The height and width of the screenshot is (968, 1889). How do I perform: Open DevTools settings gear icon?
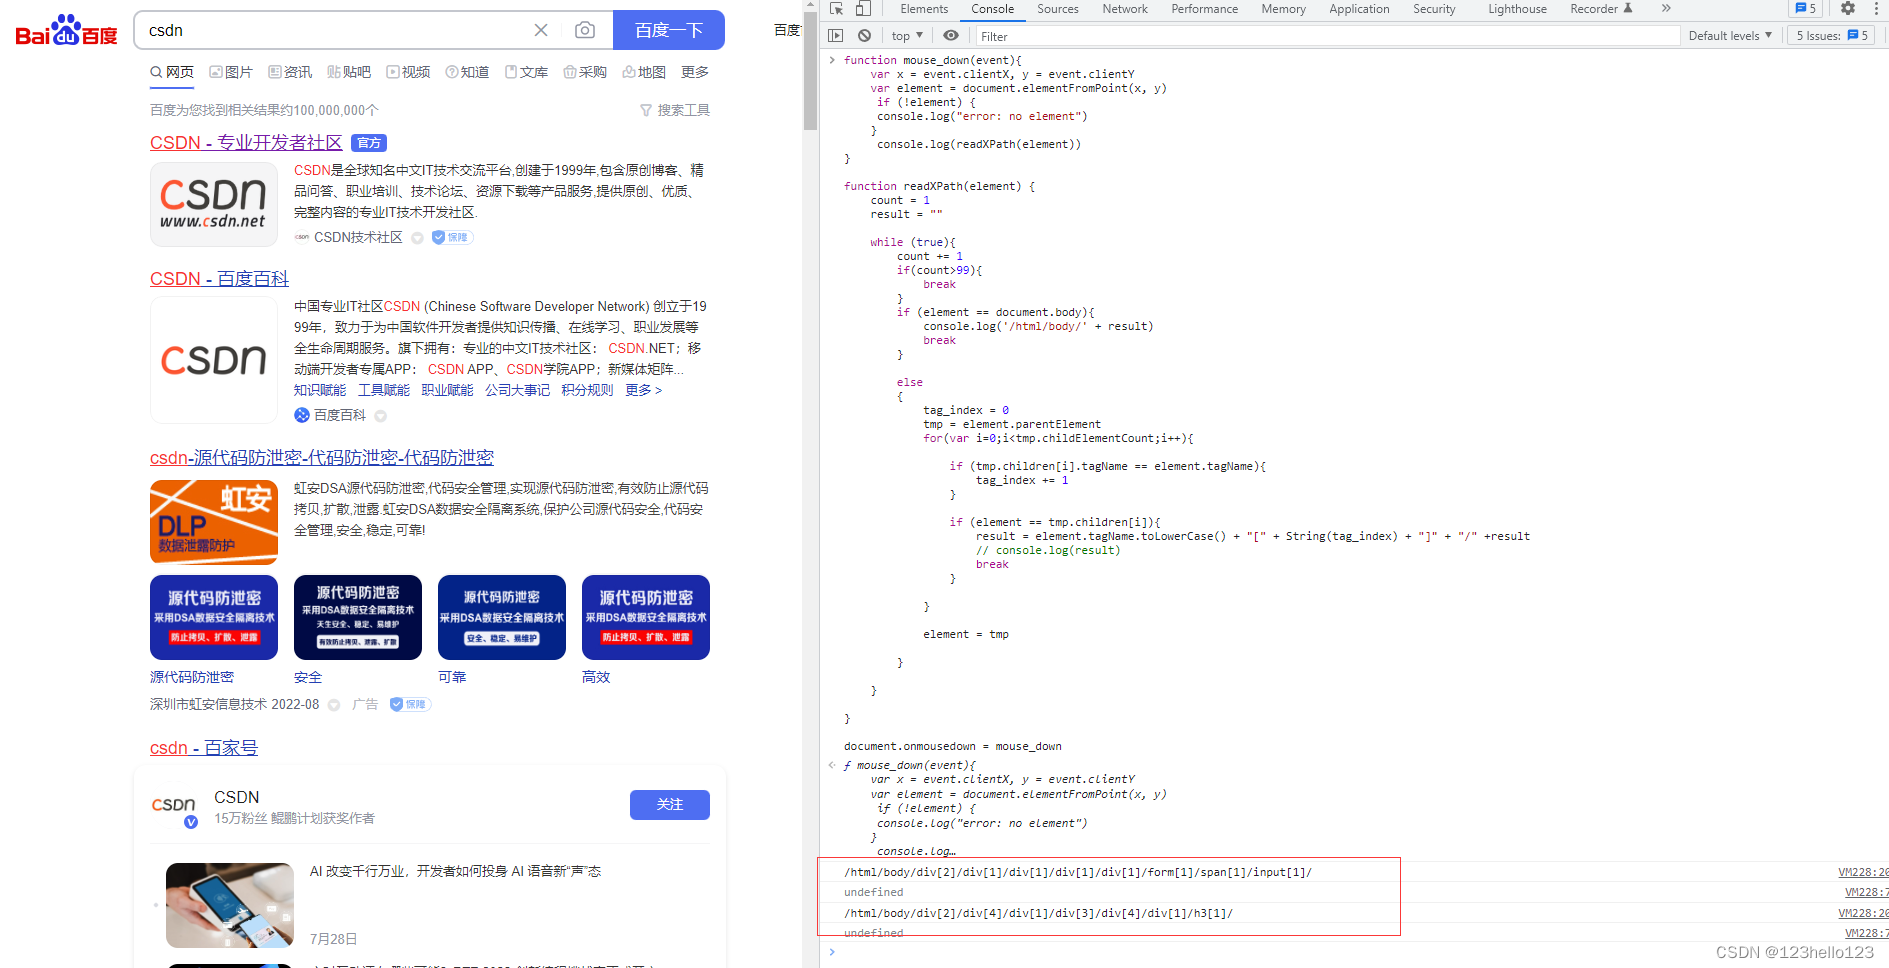pyautogui.click(x=1848, y=8)
